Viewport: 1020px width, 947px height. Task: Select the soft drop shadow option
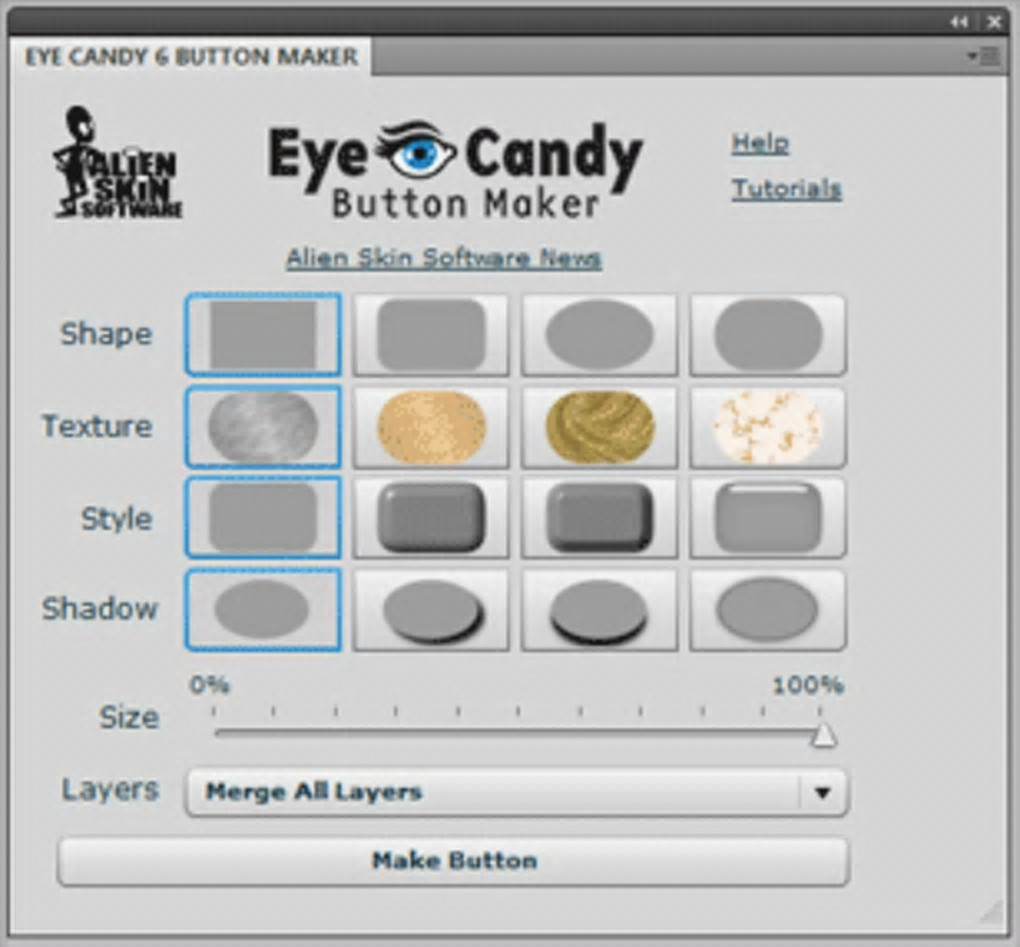(x=431, y=610)
